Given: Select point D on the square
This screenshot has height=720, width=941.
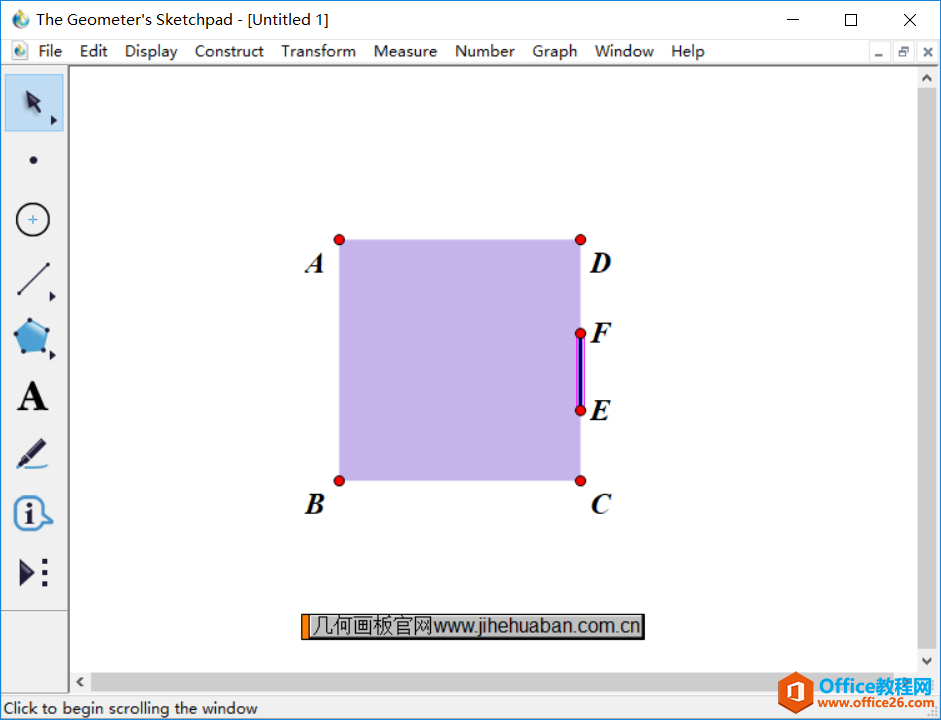Looking at the screenshot, I should tap(580, 240).
